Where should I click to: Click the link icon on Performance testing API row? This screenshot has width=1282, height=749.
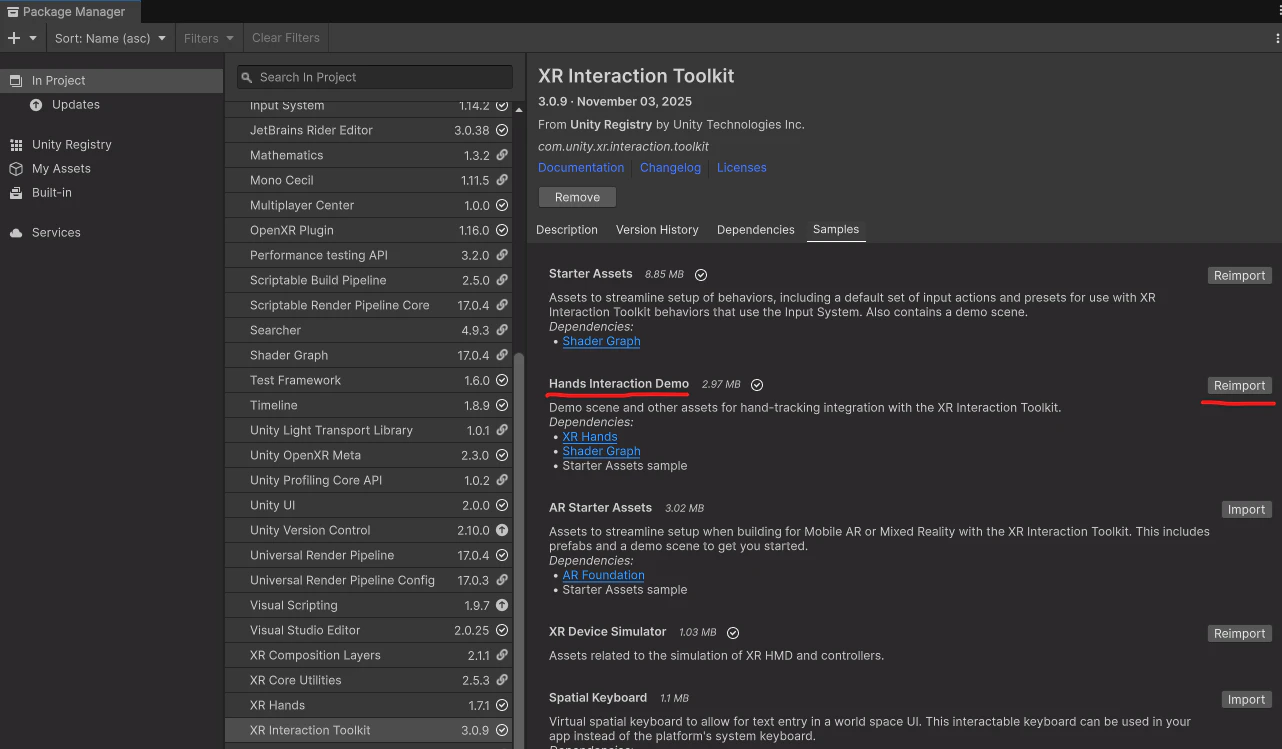coord(502,255)
